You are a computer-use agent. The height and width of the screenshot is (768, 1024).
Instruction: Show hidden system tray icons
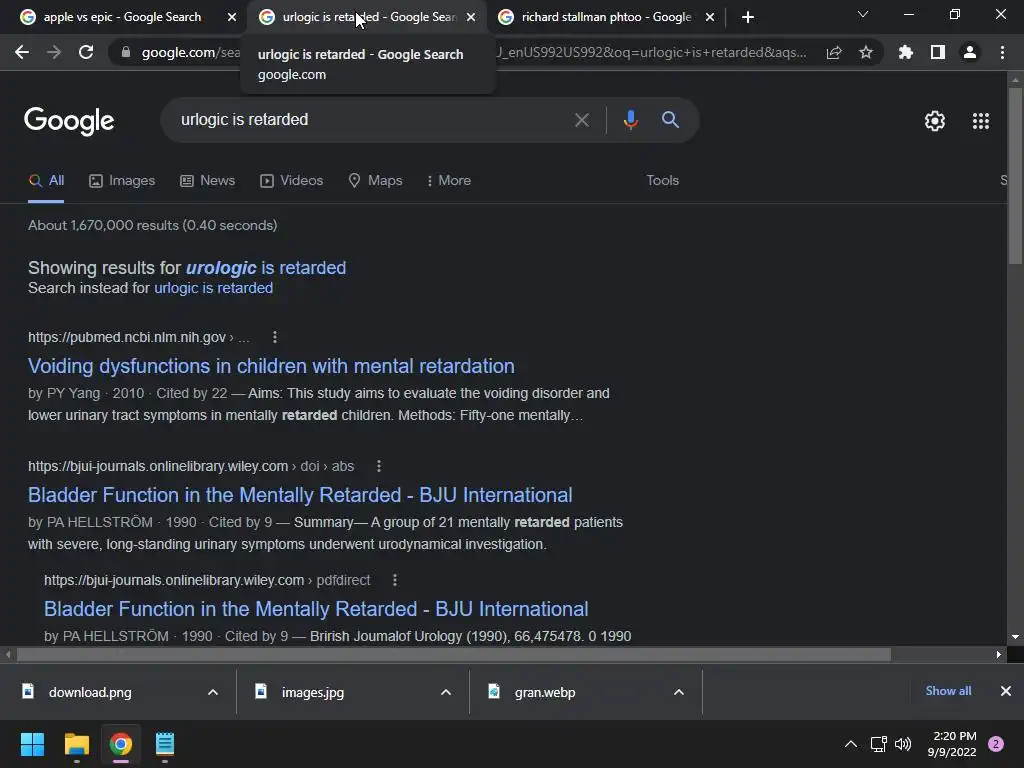[x=851, y=744]
